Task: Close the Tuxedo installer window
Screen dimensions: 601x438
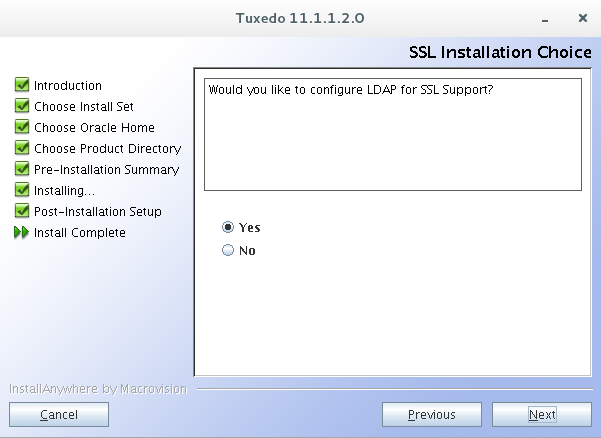Action: pyautogui.click(x=582, y=18)
